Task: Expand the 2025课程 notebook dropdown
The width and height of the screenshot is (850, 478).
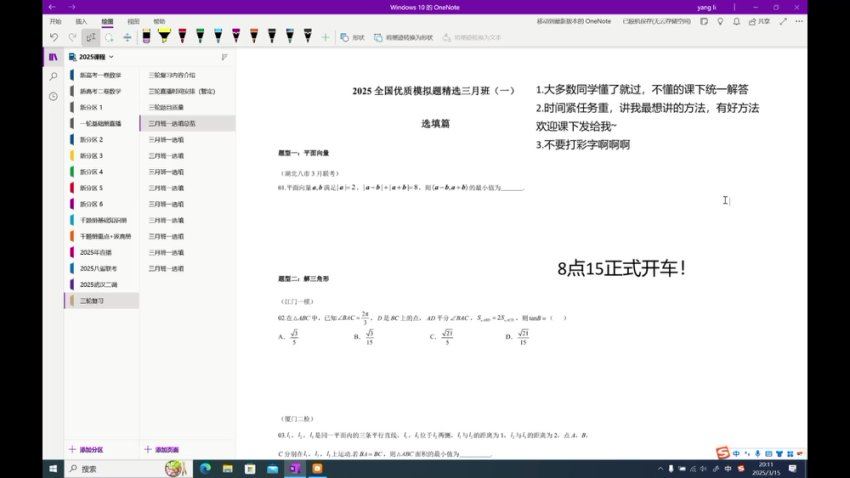Action: (92, 57)
